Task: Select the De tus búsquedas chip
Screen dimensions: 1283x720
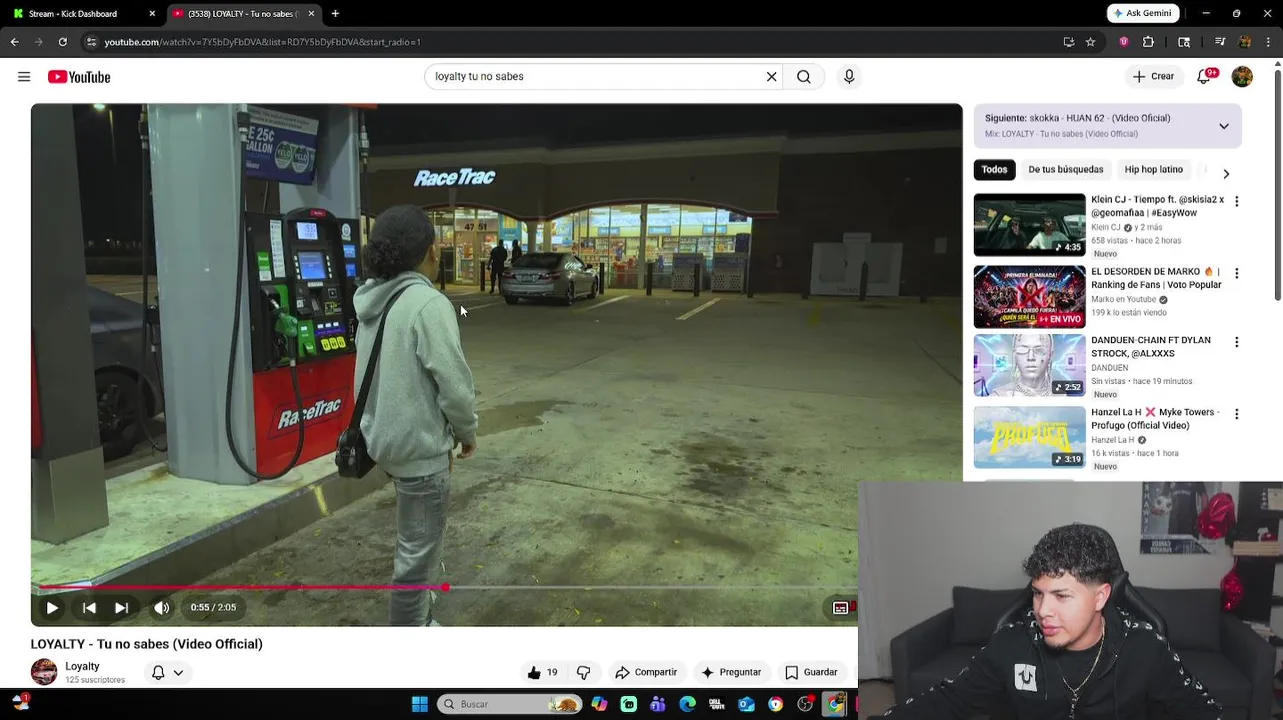Action: tap(1066, 170)
